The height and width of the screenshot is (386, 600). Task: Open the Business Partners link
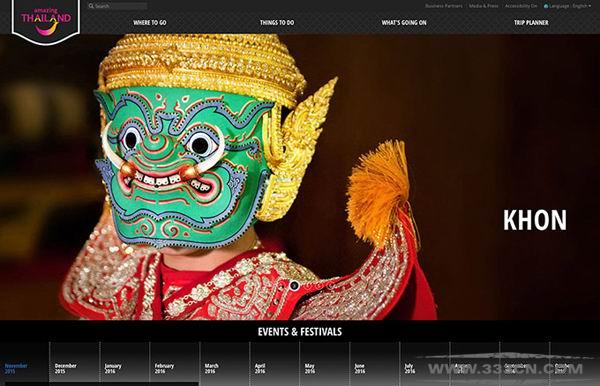point(444,6)
